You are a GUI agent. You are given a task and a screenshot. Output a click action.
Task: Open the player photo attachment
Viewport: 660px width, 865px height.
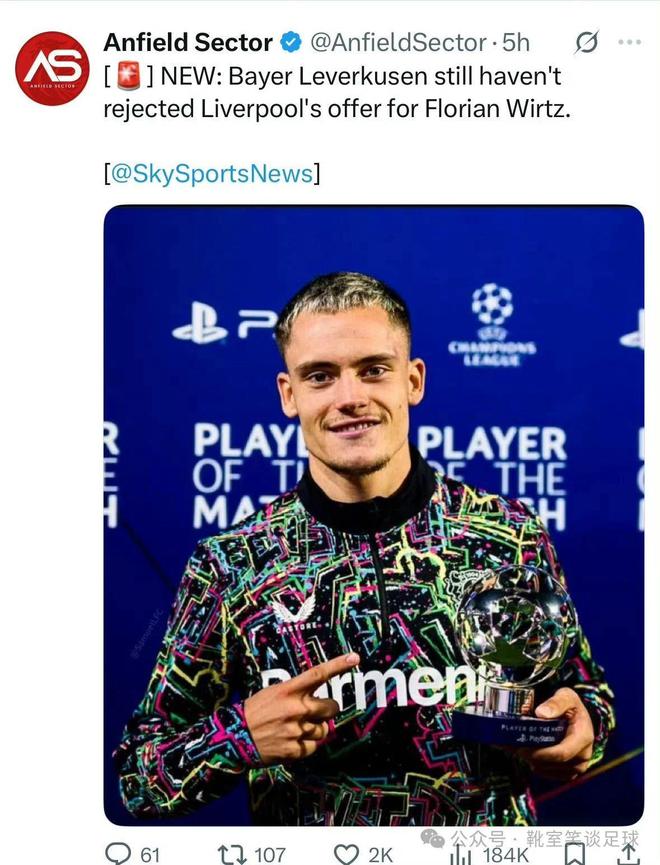click(x=373, y=514)
